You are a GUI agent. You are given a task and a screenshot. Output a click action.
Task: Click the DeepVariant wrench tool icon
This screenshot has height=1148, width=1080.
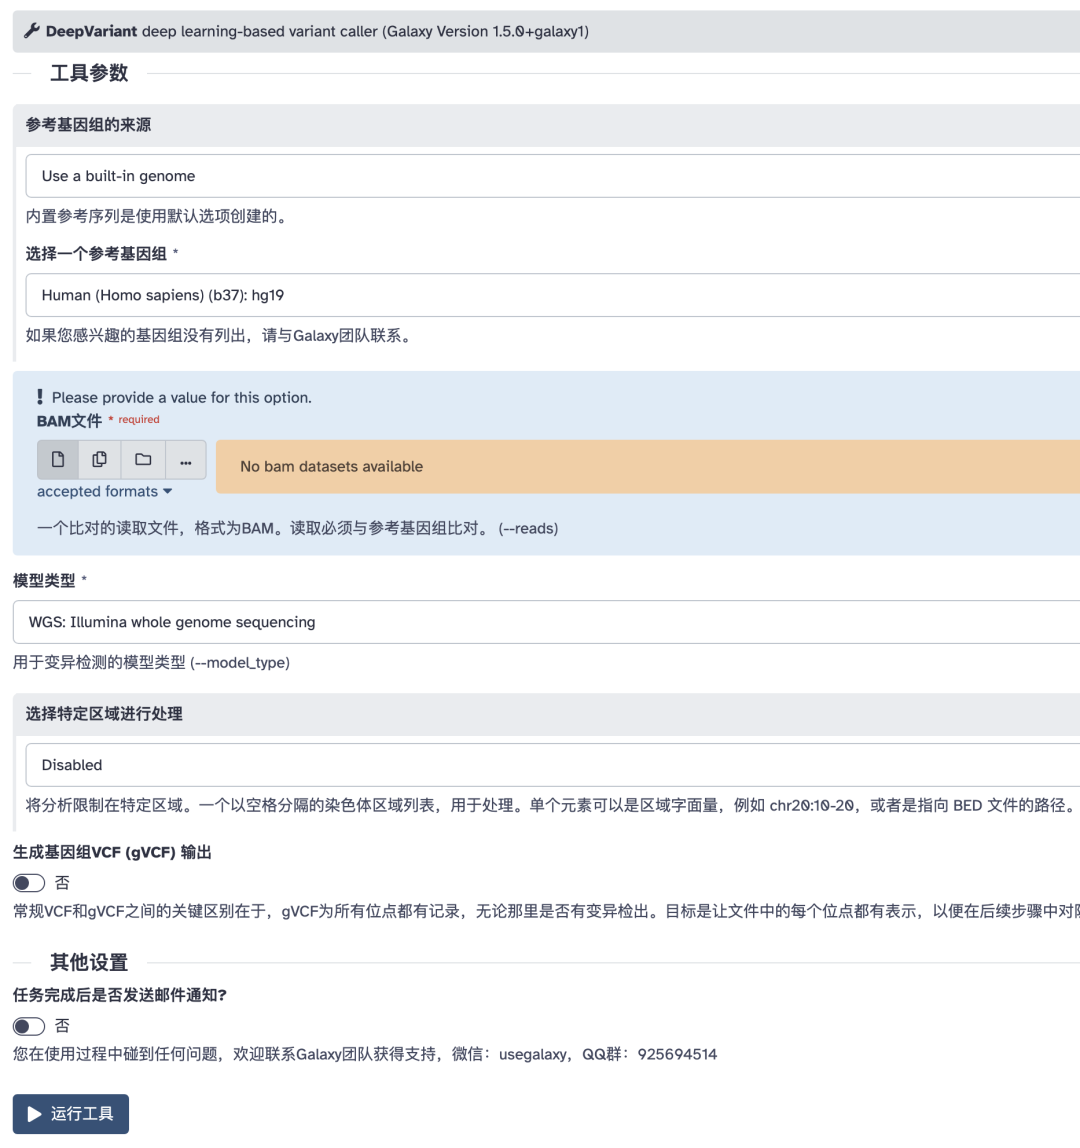[x=31, y=31]
